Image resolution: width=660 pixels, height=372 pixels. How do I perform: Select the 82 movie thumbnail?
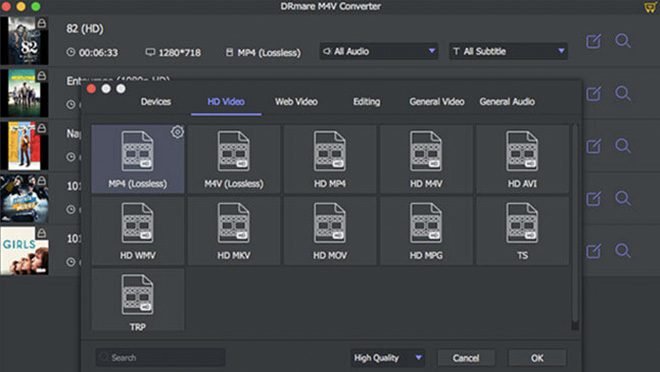[24, 41]
